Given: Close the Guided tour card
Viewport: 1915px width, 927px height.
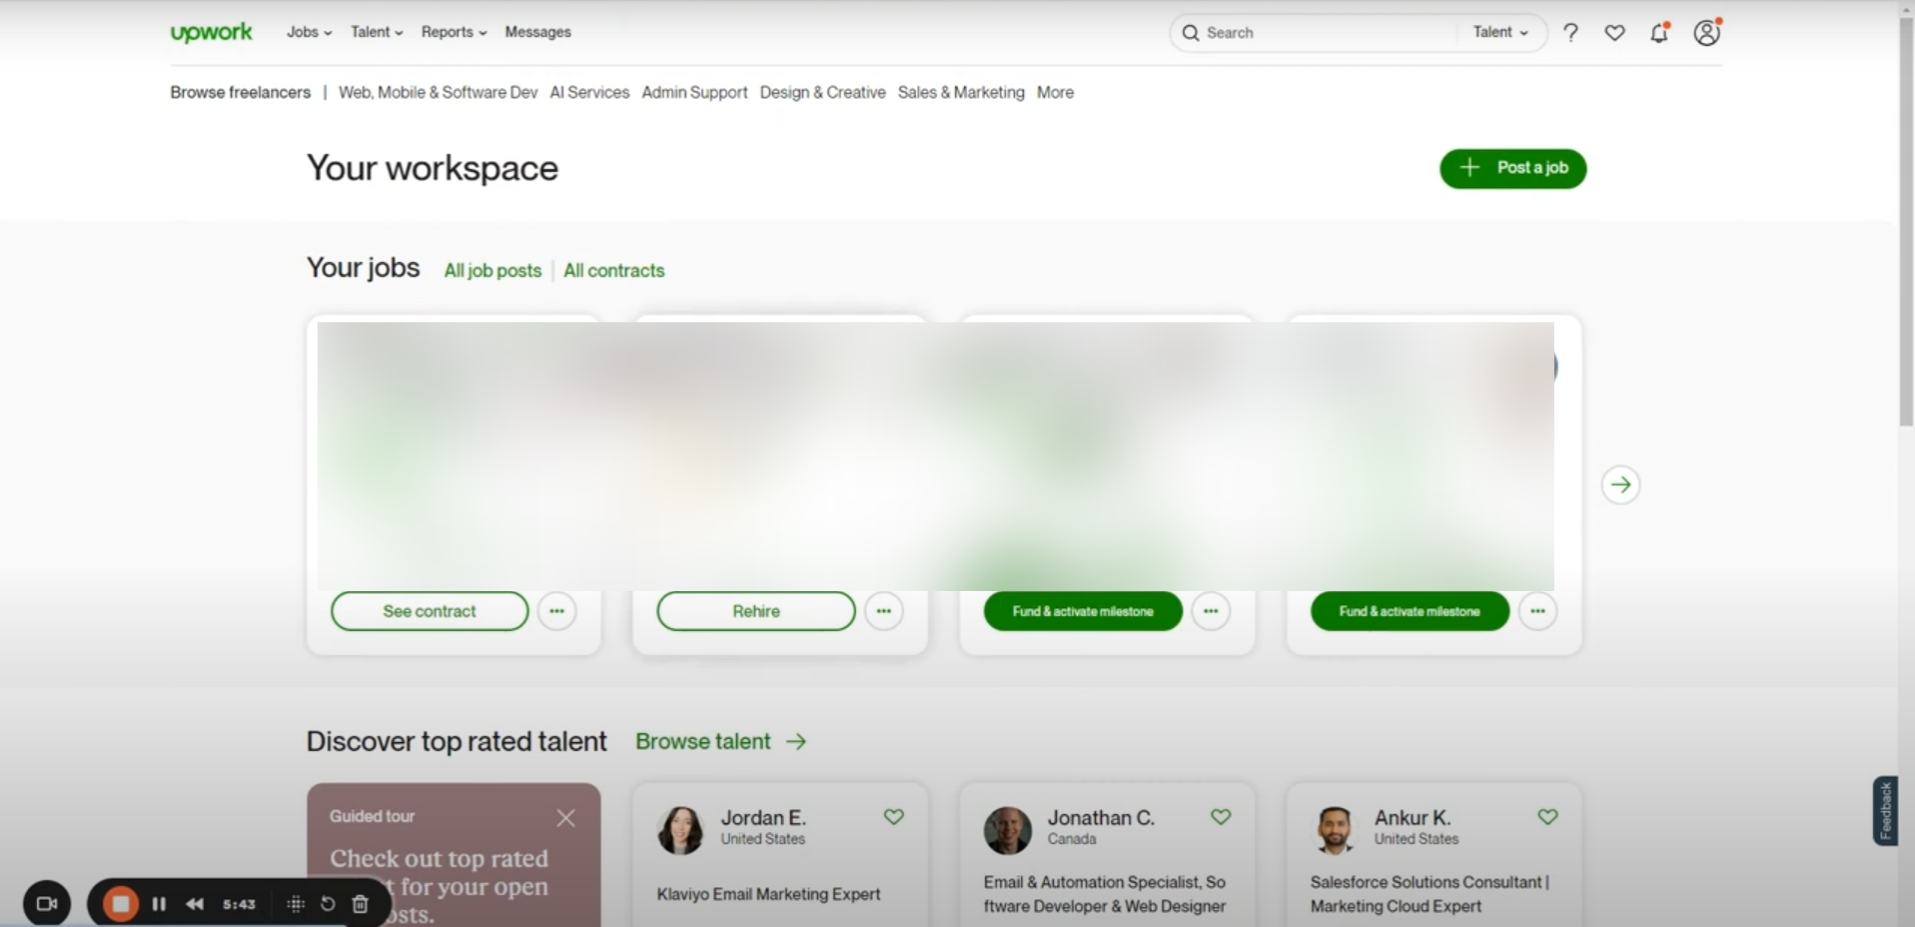Looking at the screenshot, I should (566, 818).
